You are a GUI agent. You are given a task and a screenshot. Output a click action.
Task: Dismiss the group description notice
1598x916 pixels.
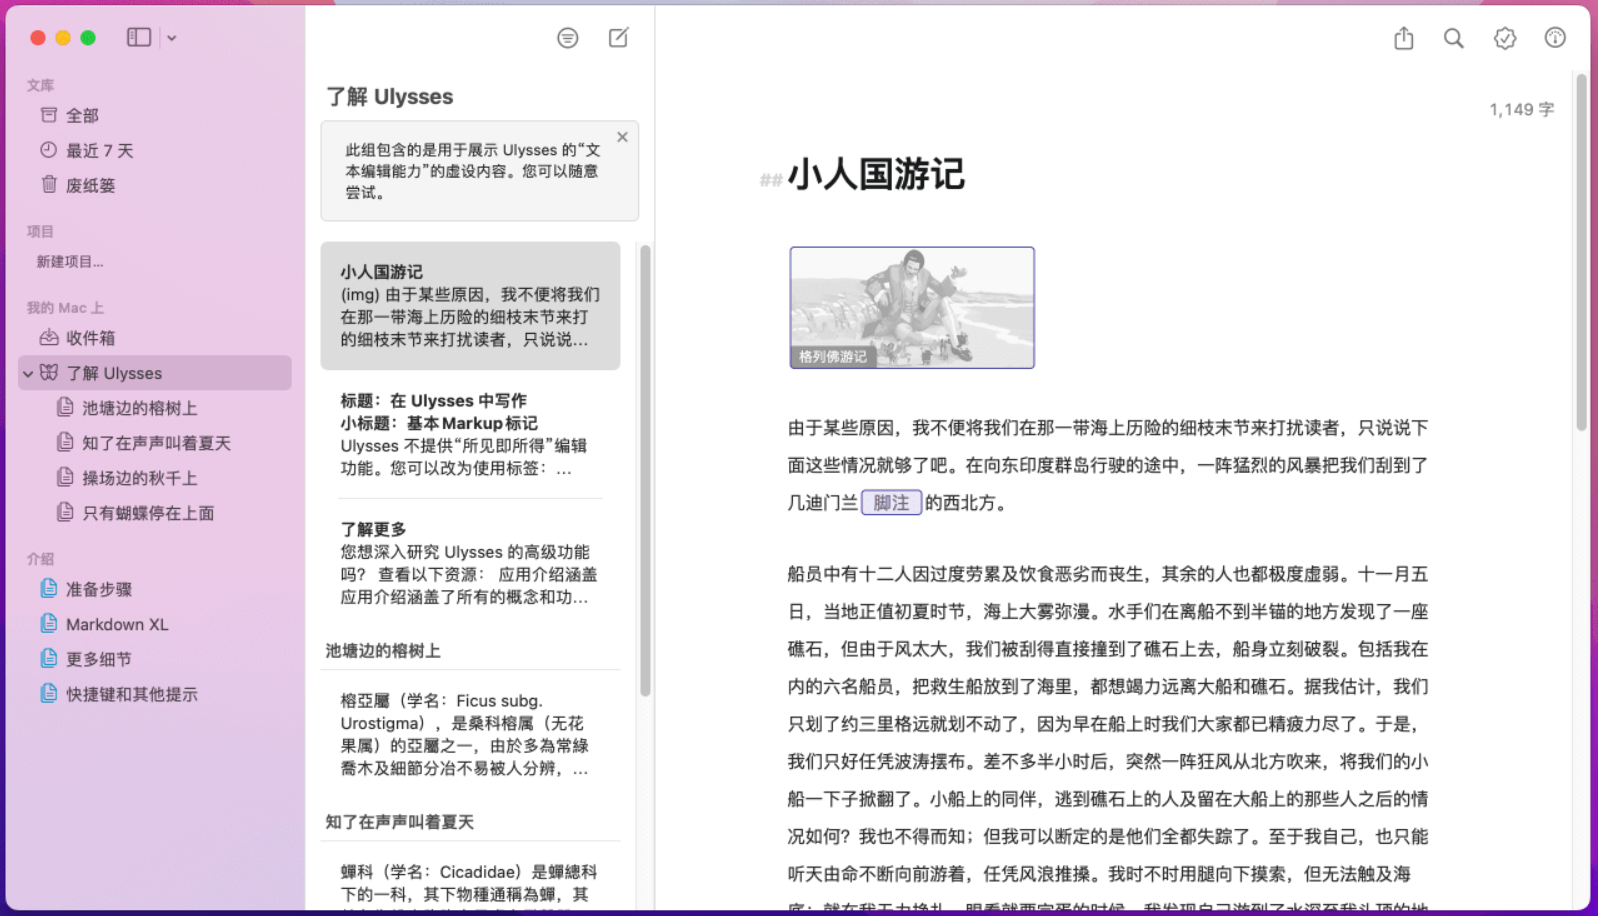[x=622, y=137]
